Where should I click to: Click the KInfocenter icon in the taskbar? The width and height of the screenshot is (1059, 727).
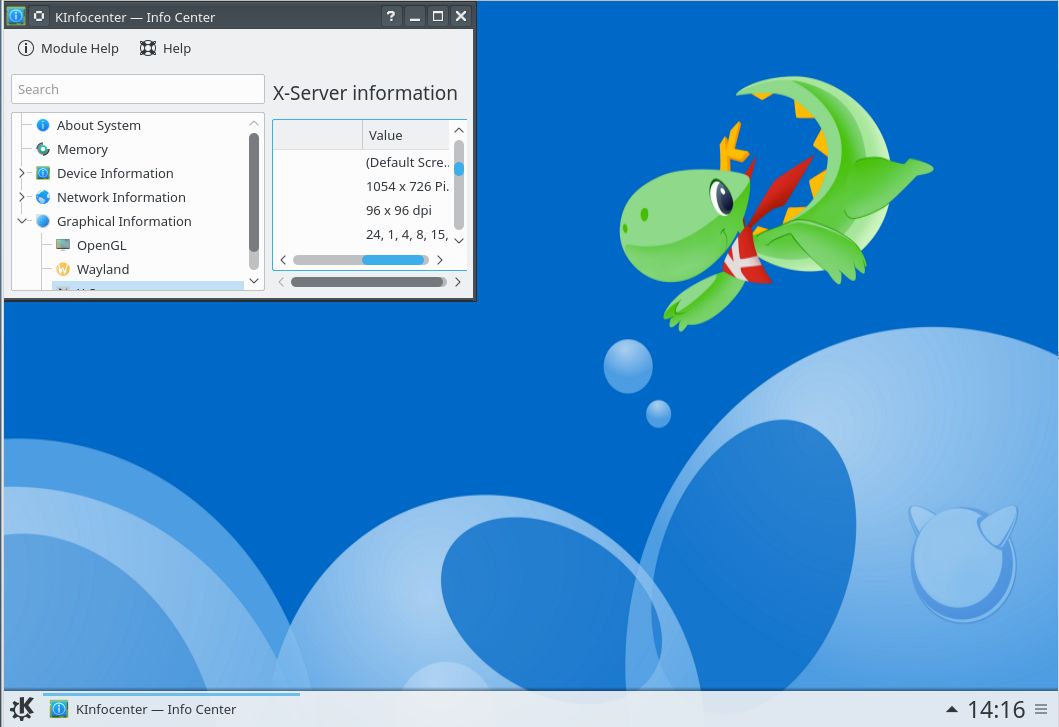tap(59, 709)
